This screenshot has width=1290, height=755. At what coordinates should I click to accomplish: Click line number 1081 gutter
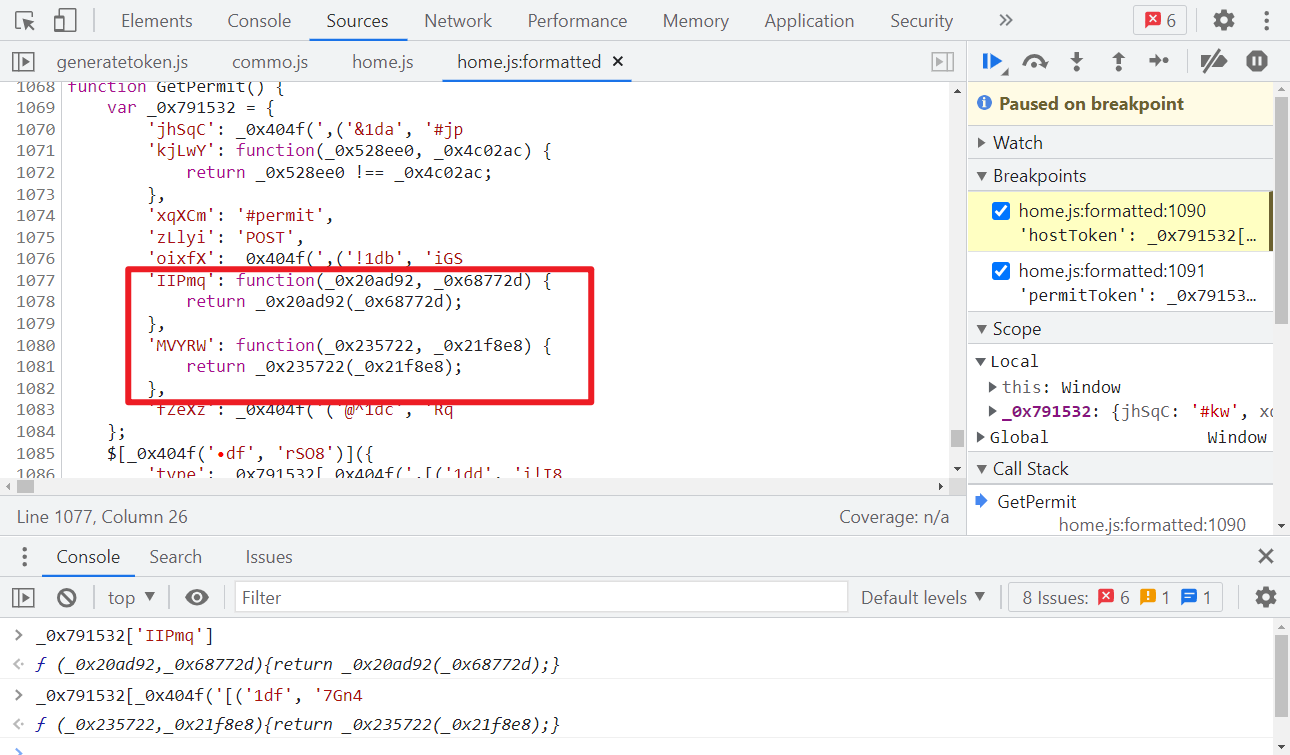click(36, 367)
